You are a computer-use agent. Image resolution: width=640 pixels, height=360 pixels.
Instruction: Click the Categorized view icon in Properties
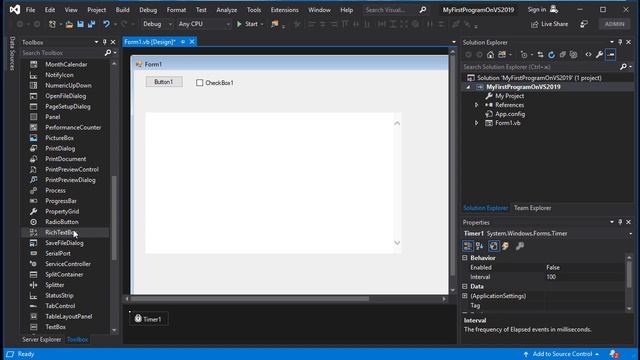468,246
